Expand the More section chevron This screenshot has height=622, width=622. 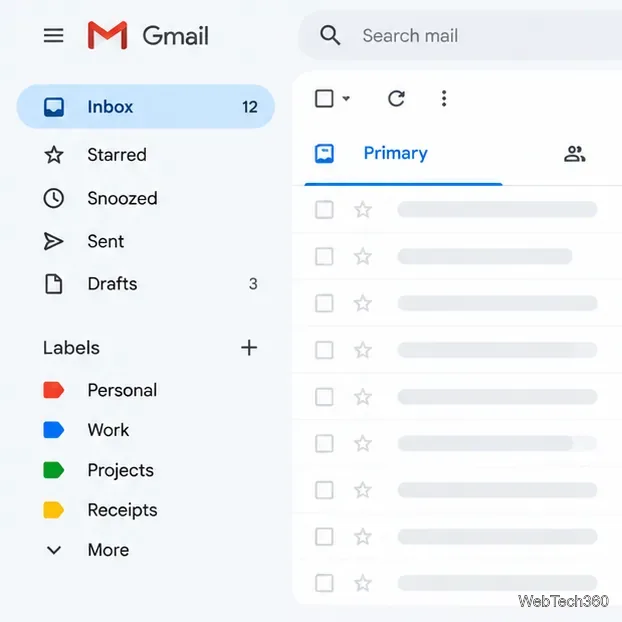(54, 550)
